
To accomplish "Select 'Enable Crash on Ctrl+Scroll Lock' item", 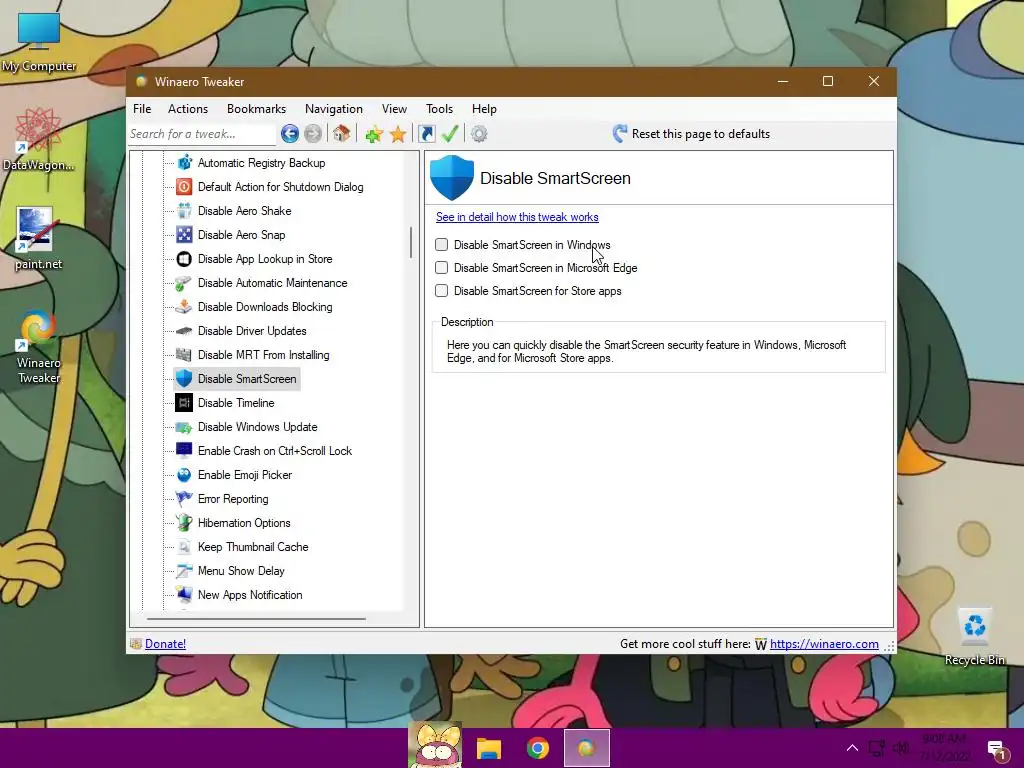I will [x=275, y=451].
